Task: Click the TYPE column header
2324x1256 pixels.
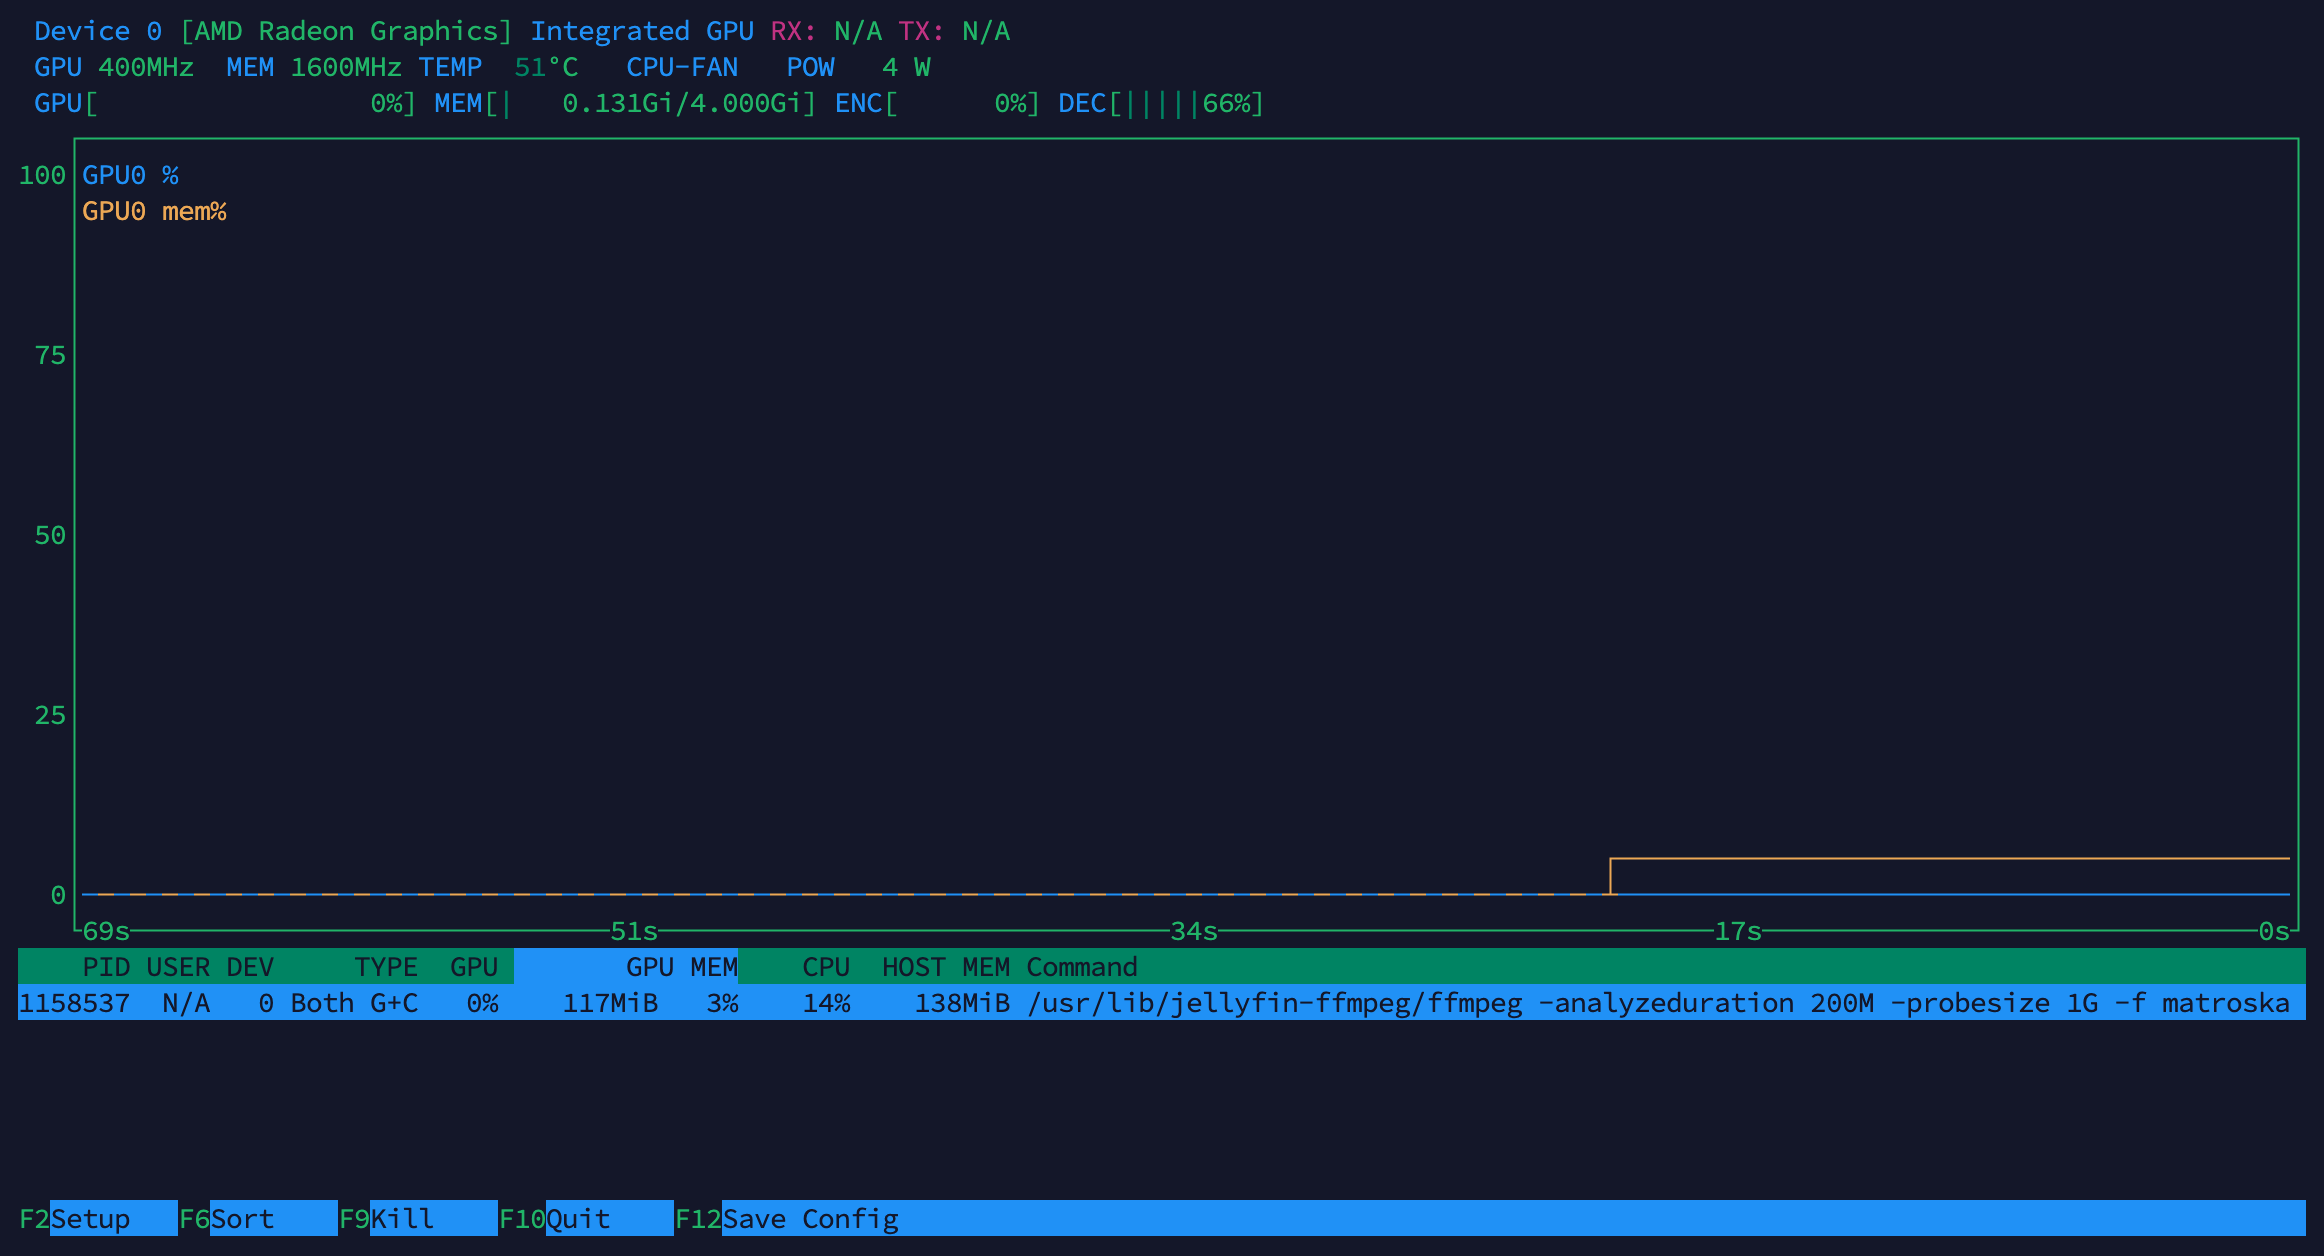Action: coord(386,967)
